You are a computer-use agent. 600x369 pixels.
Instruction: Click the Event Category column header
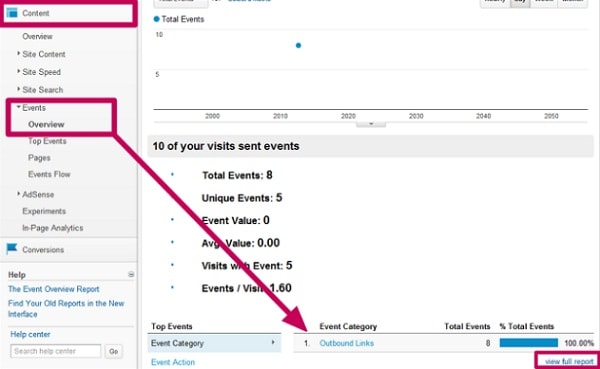click(348, 327)
